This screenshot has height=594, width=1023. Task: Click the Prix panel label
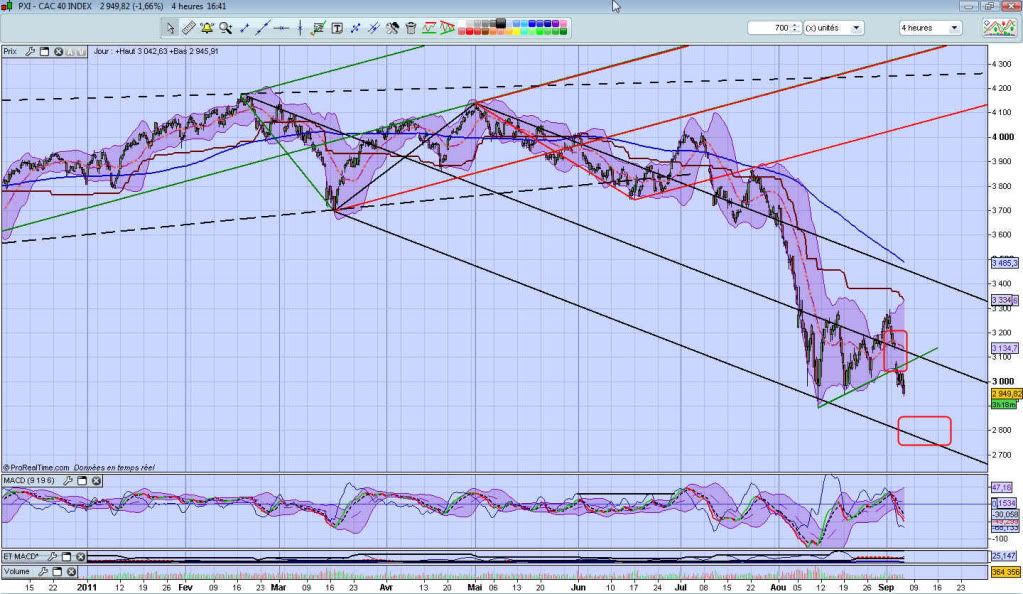pos(10,50)
